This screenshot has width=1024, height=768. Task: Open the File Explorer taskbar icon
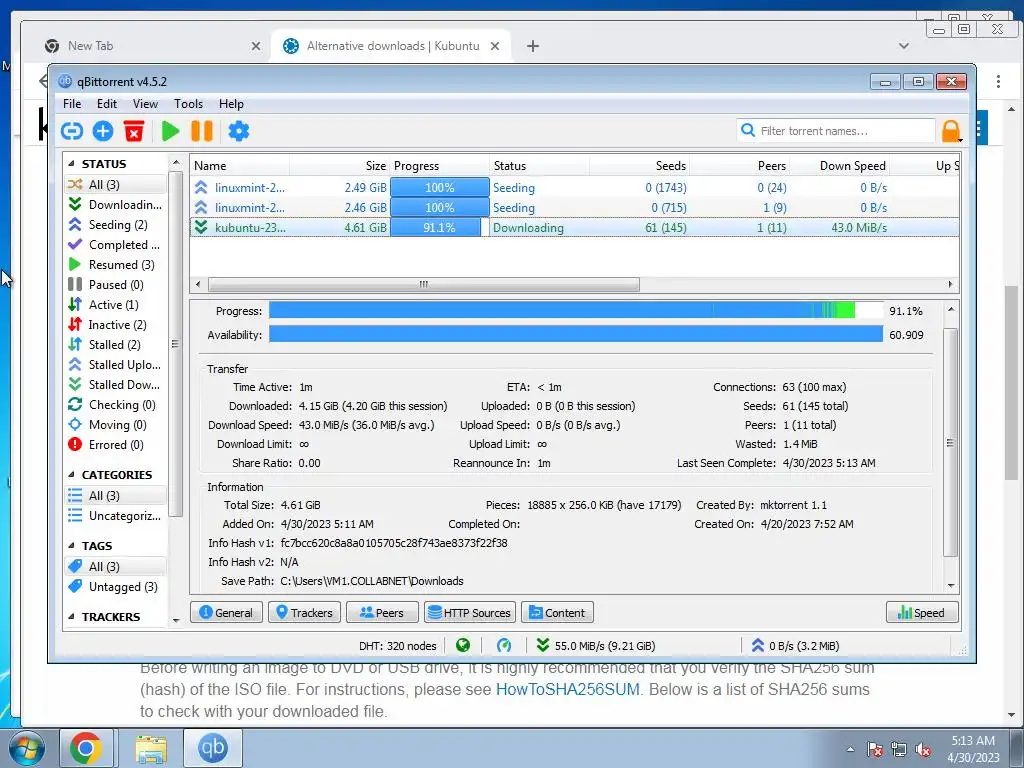point(151,748)
